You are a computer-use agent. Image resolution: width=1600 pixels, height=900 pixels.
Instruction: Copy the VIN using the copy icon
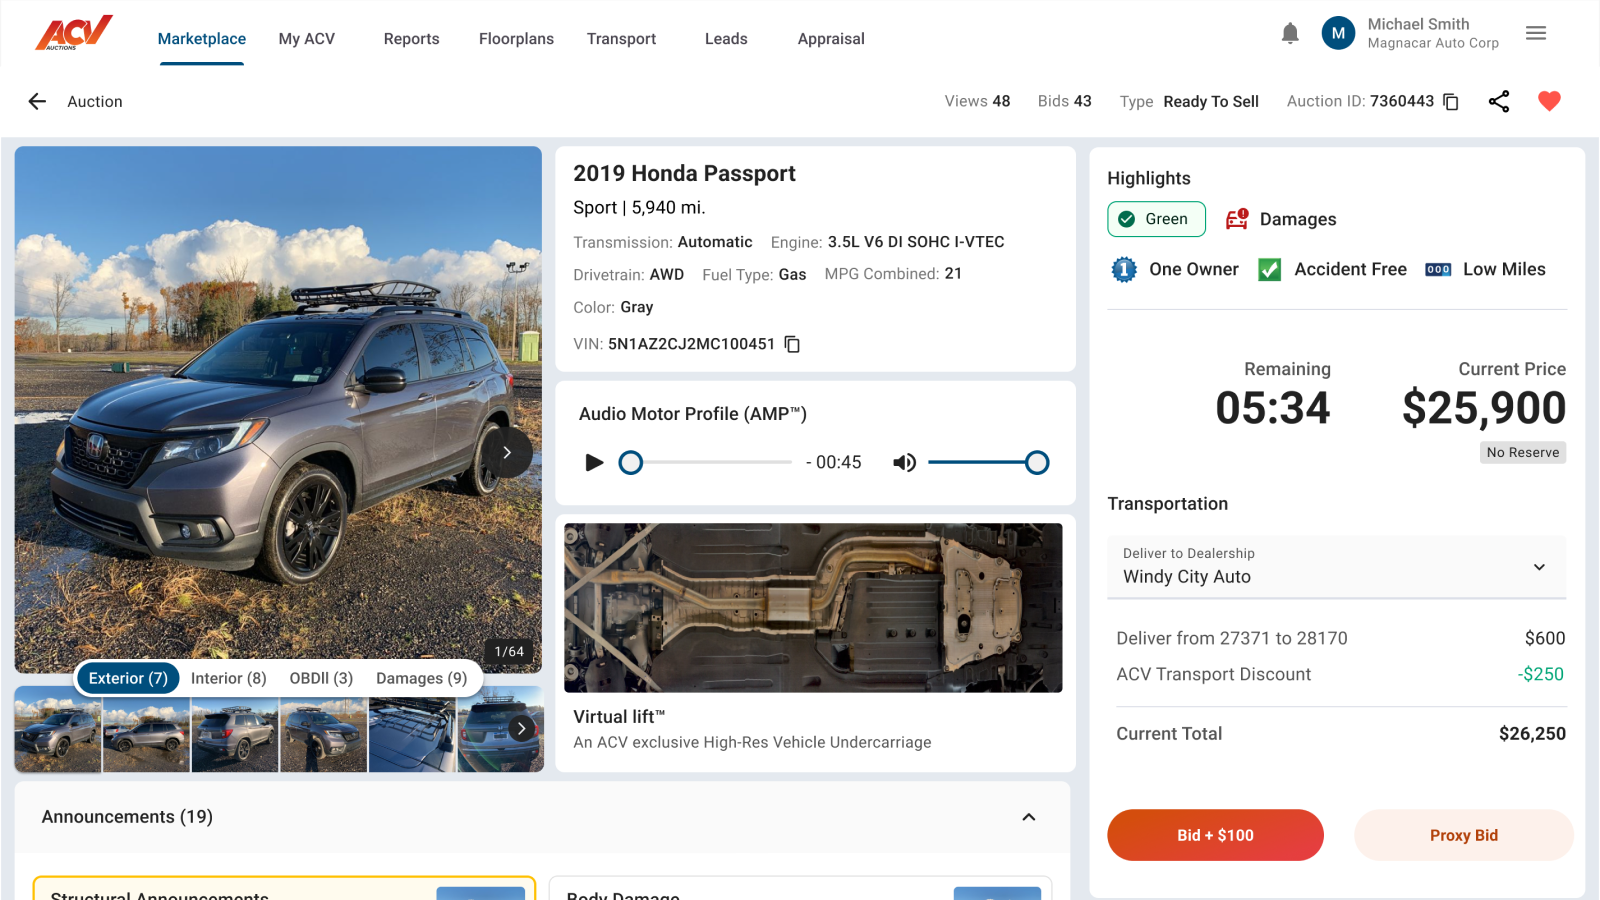coord(792,344)
